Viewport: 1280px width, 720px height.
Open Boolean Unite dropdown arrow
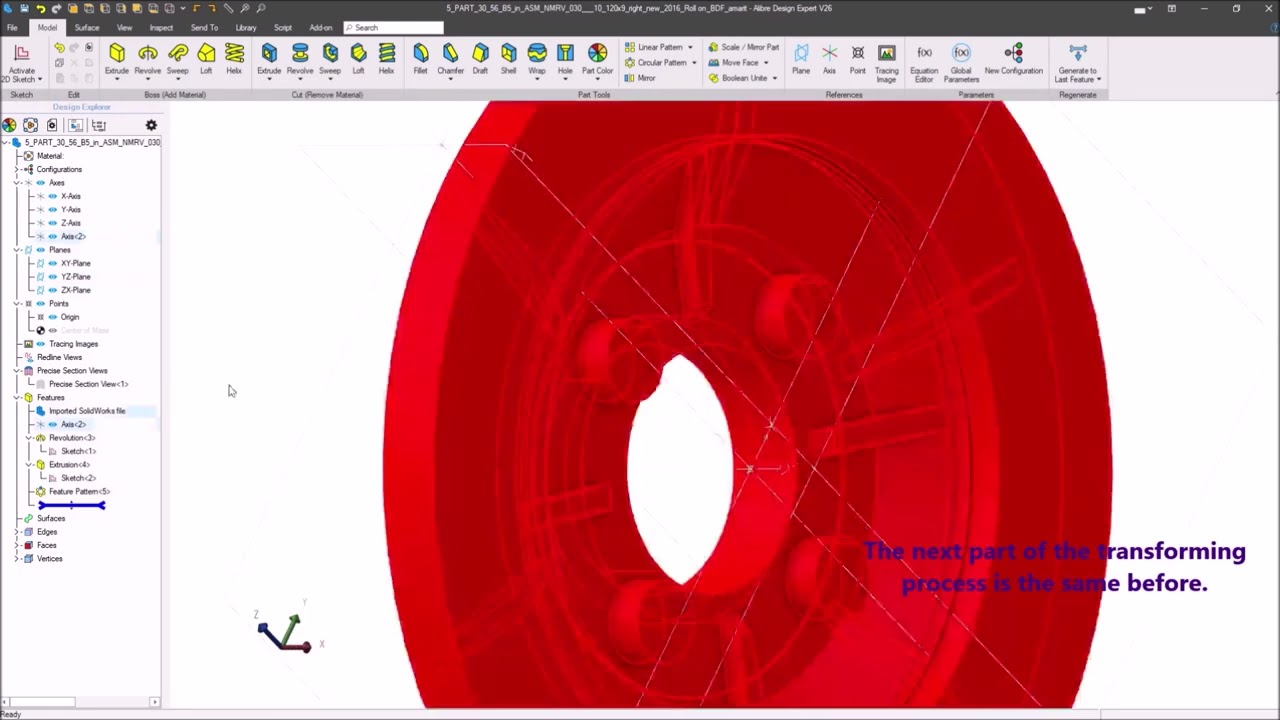pos(775,78)
